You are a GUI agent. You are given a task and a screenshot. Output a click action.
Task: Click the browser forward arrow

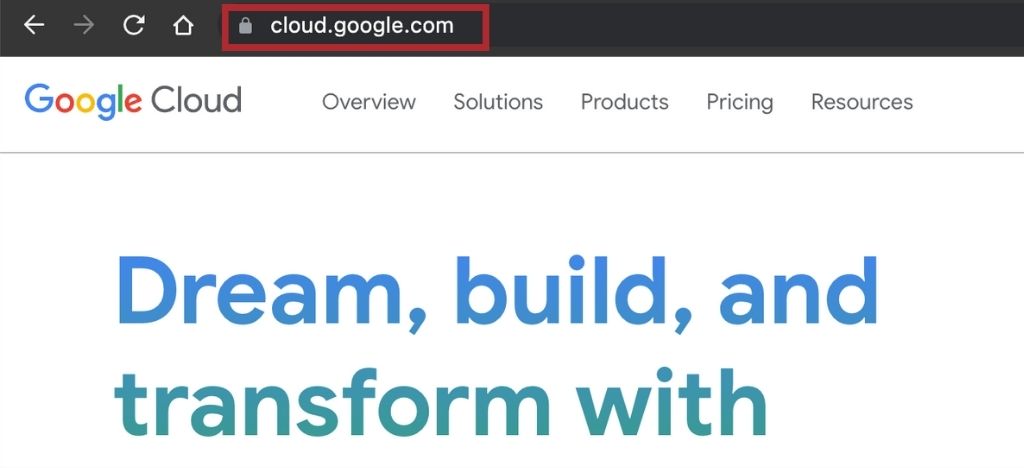pos(84,26)
